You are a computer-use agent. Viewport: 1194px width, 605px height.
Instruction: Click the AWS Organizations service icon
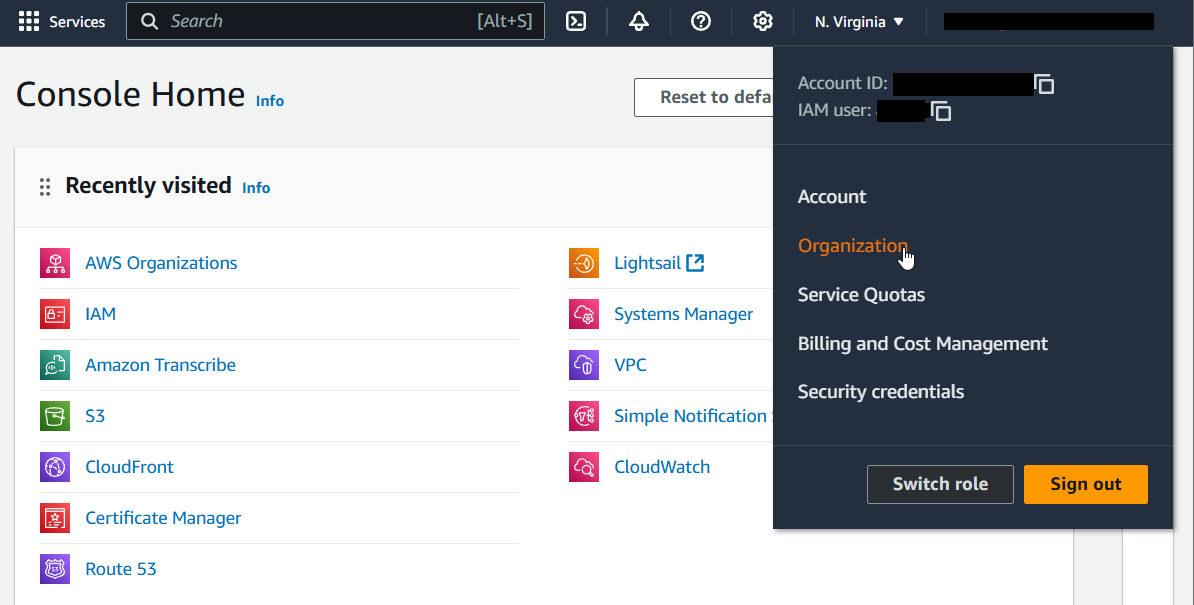click(x=55, y=263)
